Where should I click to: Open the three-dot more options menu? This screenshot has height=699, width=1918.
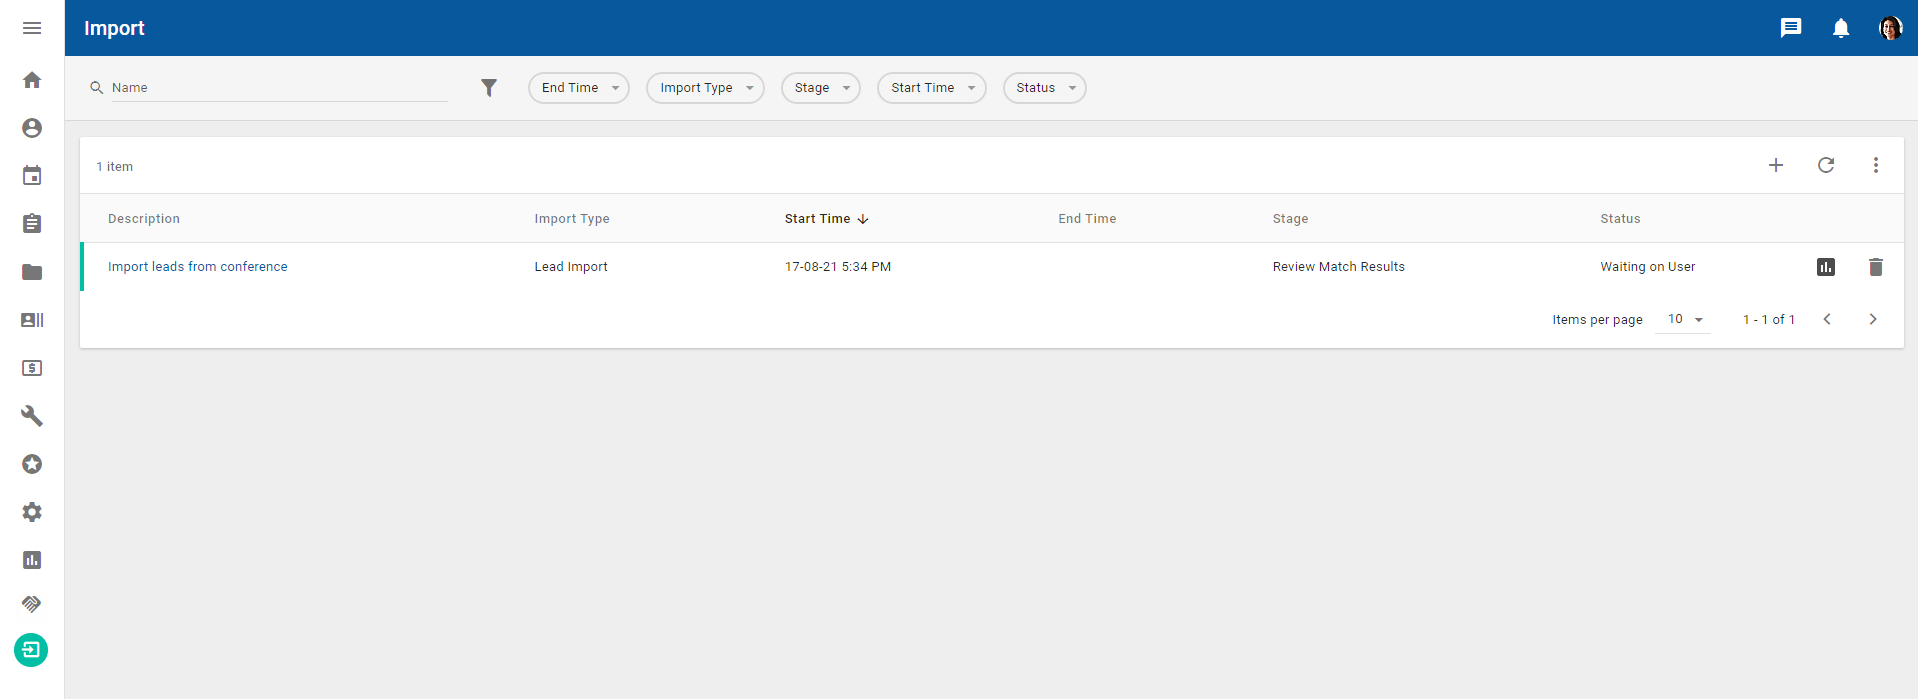pyautogui.click(x=1875, y=165)
